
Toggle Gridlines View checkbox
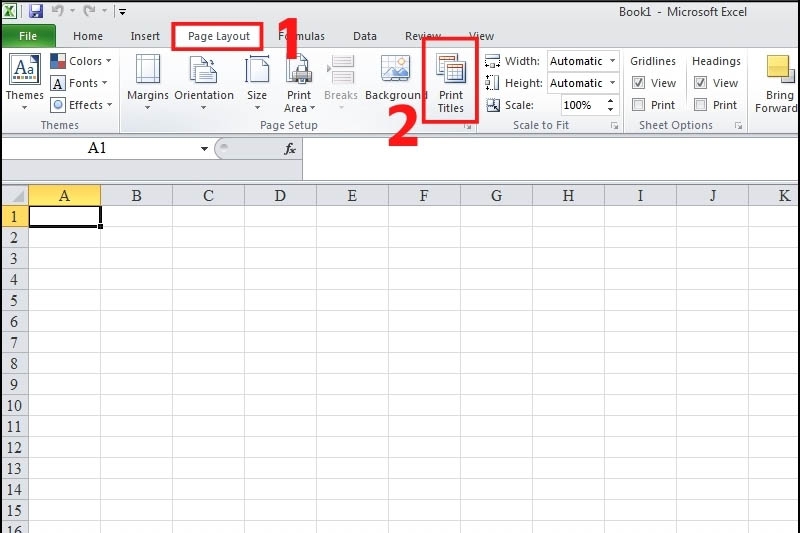click(639, 83)
